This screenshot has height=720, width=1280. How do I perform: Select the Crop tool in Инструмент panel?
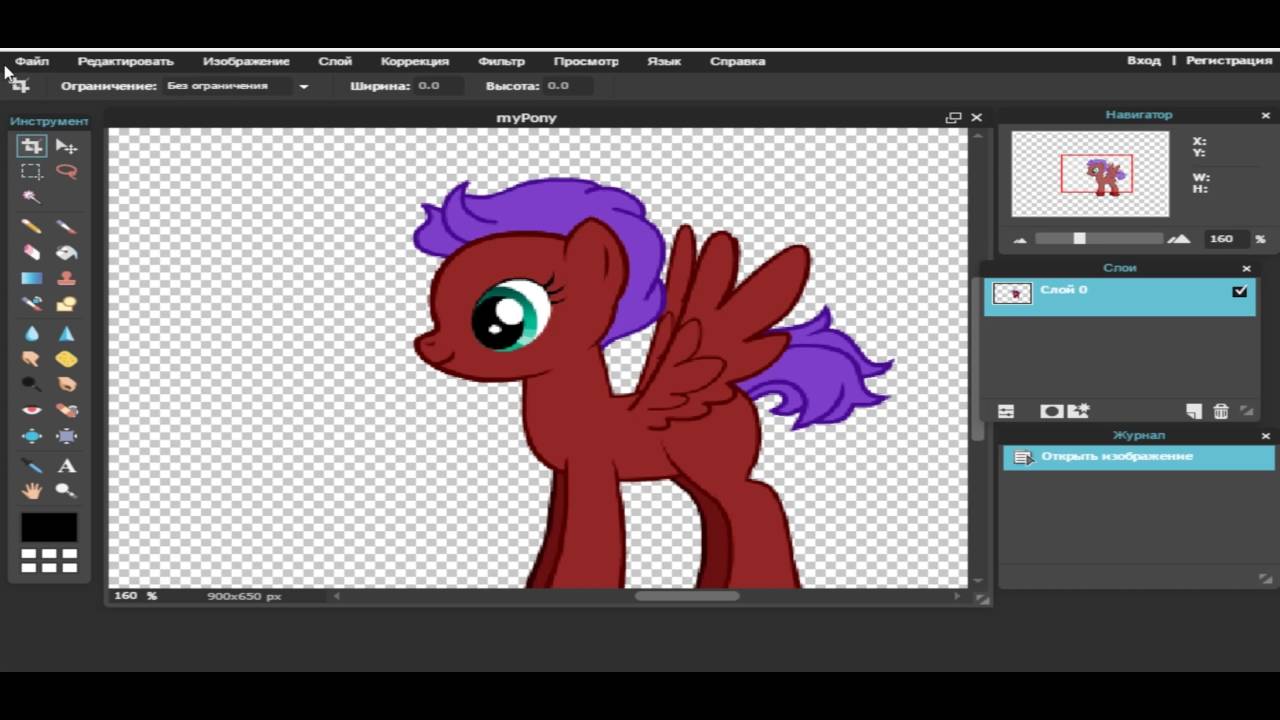32,147
